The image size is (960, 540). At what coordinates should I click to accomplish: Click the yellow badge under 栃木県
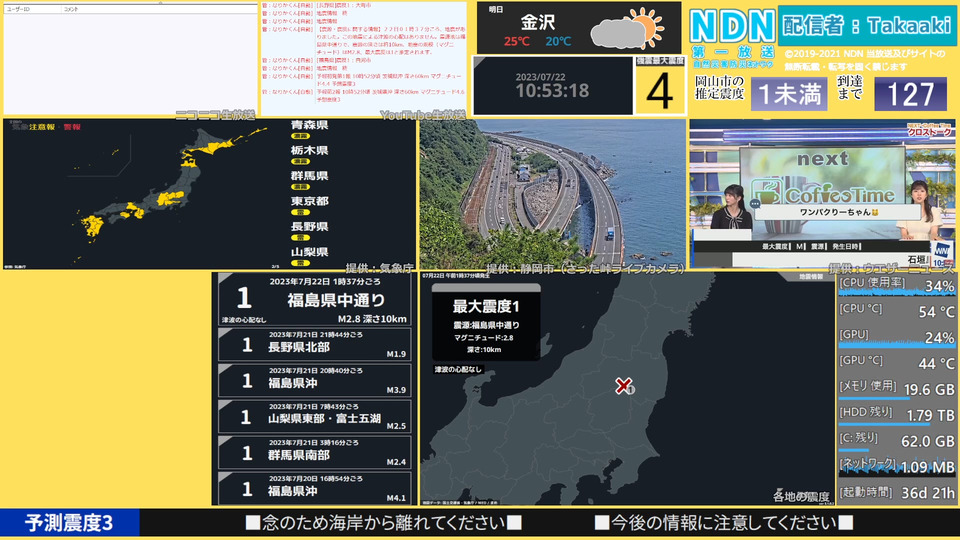(x=300, y=162)
